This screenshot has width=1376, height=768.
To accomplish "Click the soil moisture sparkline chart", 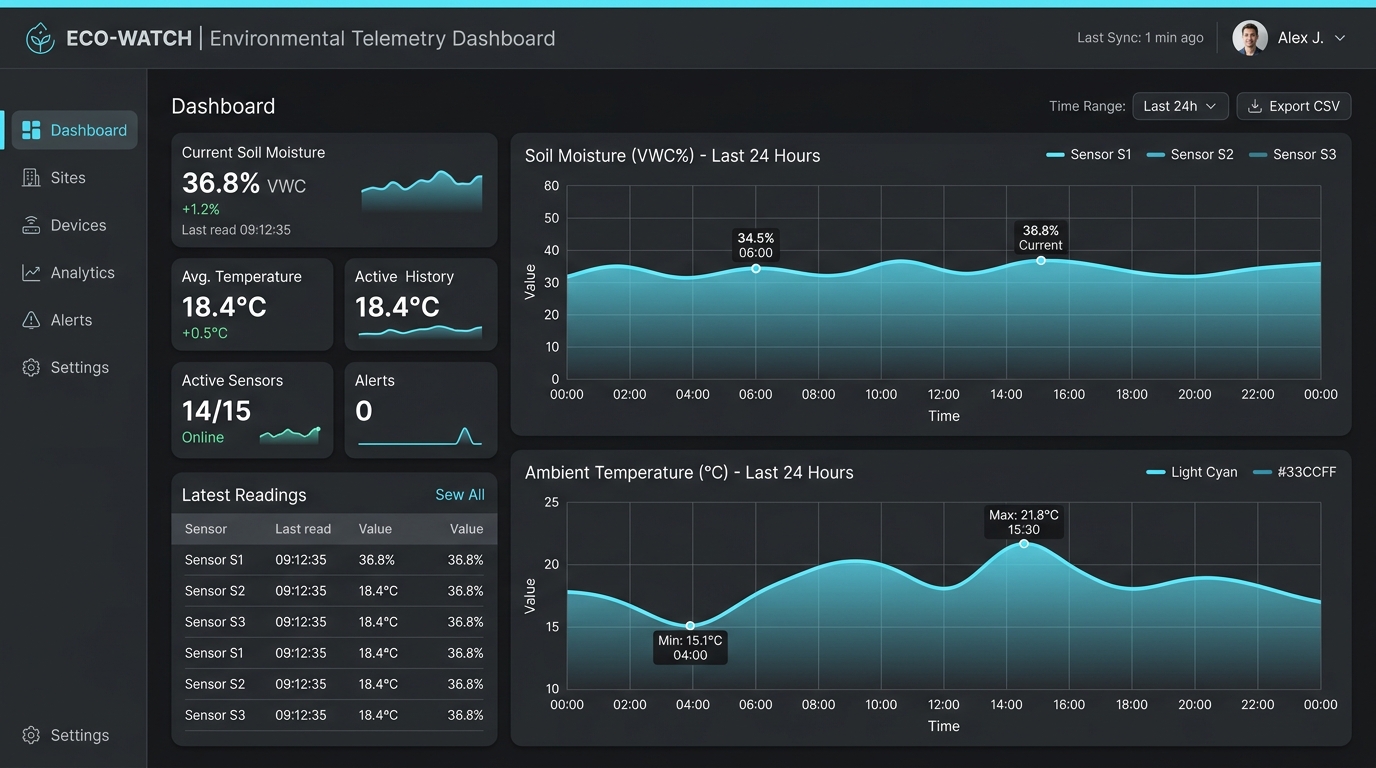I will click(422, 191).
